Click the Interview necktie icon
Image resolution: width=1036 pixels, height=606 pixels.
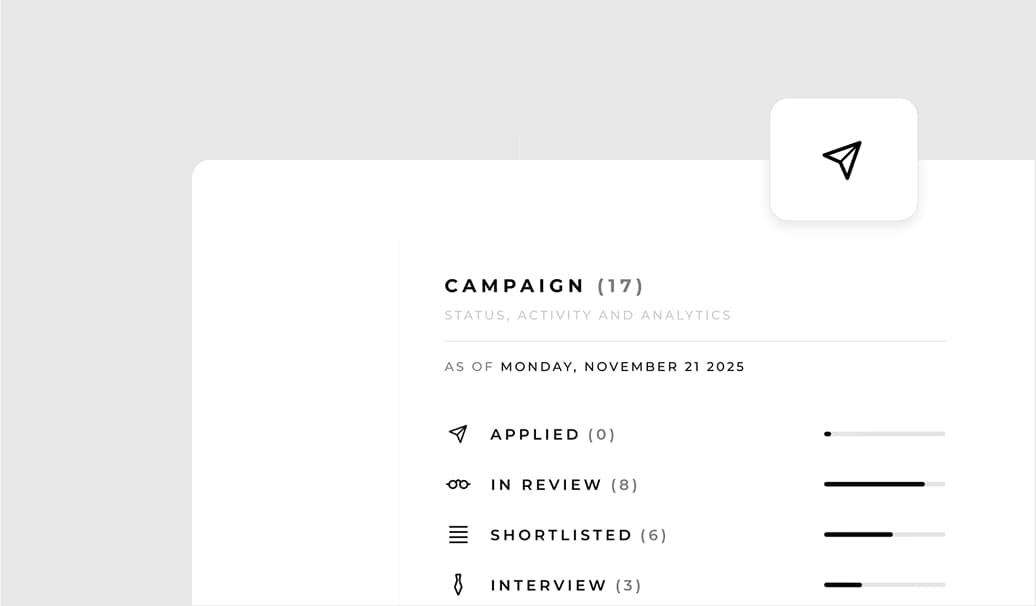pyautogui.click(x=458, y=585)
